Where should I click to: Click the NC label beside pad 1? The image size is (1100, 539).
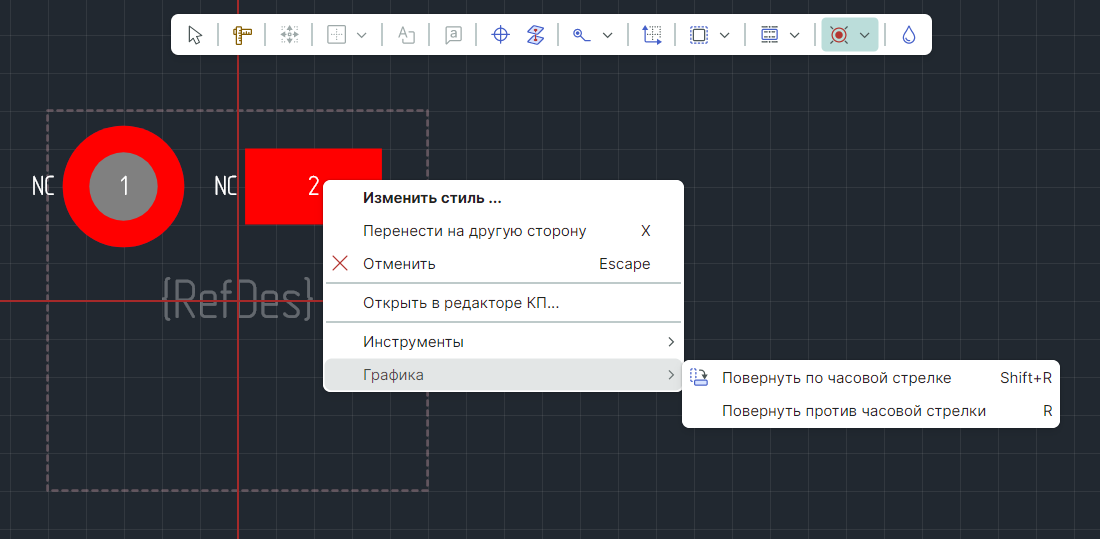coord(43,186)
